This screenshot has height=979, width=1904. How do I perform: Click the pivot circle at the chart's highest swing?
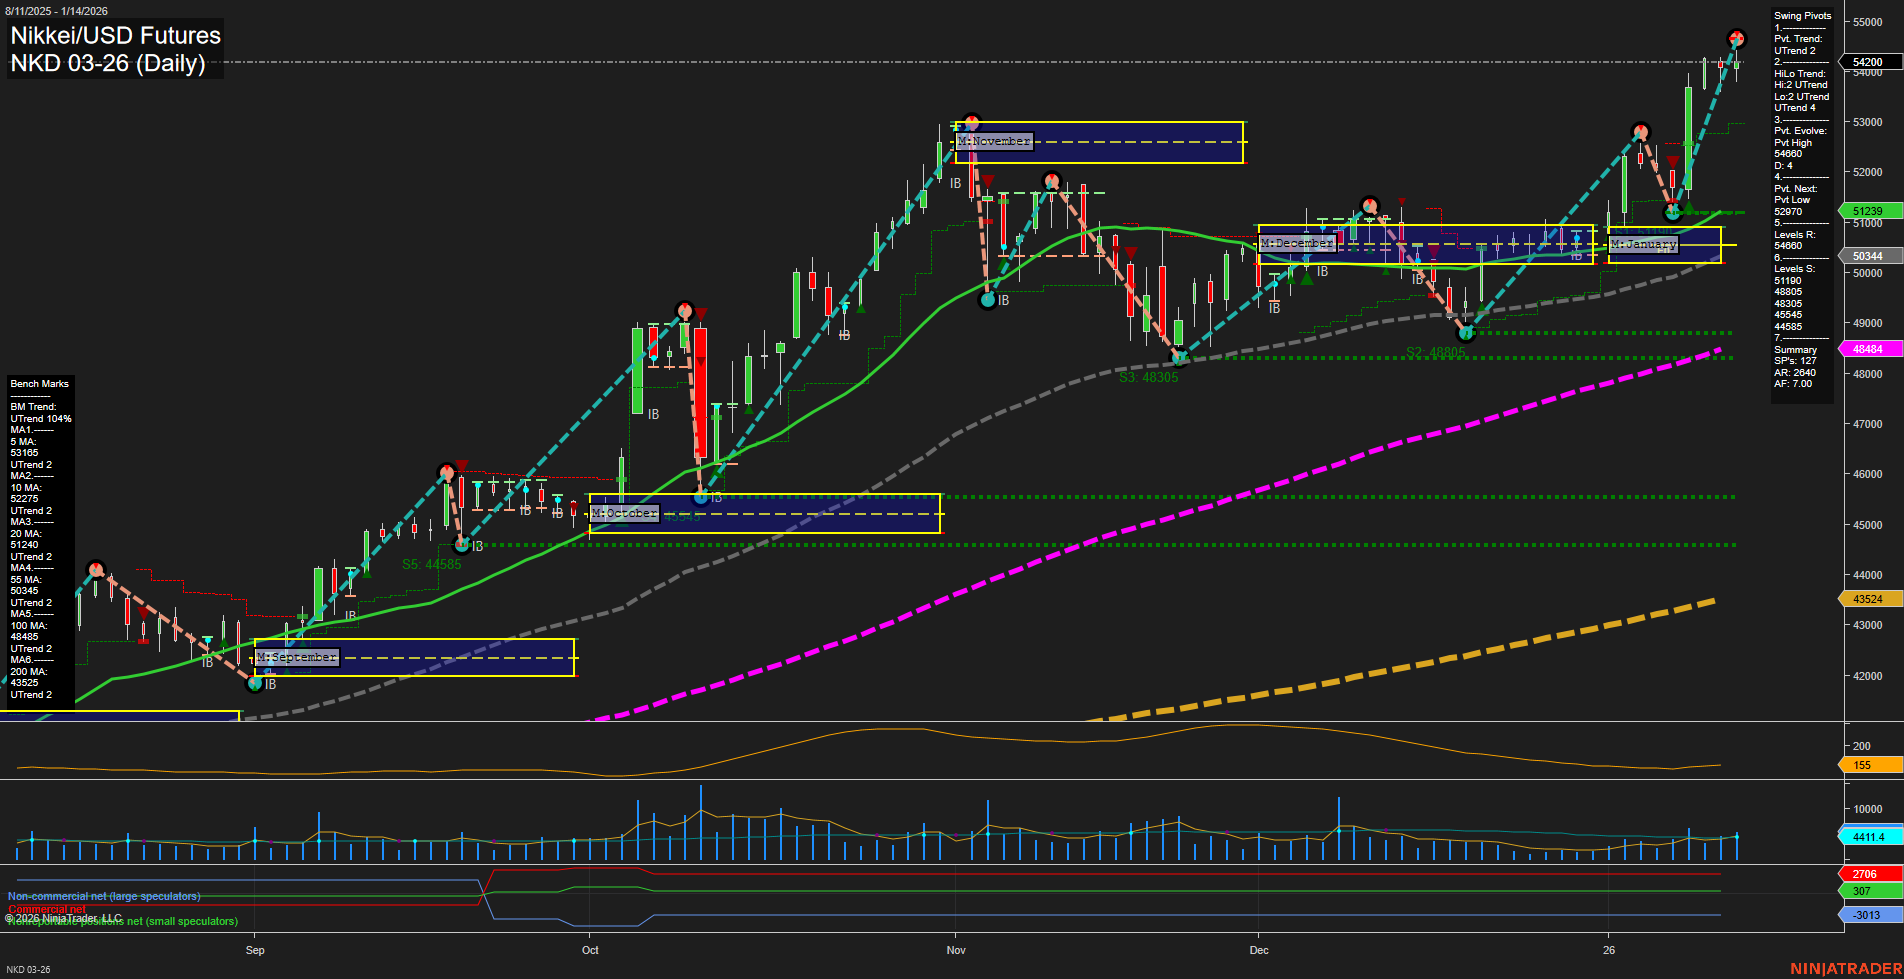pos(1737,38)
